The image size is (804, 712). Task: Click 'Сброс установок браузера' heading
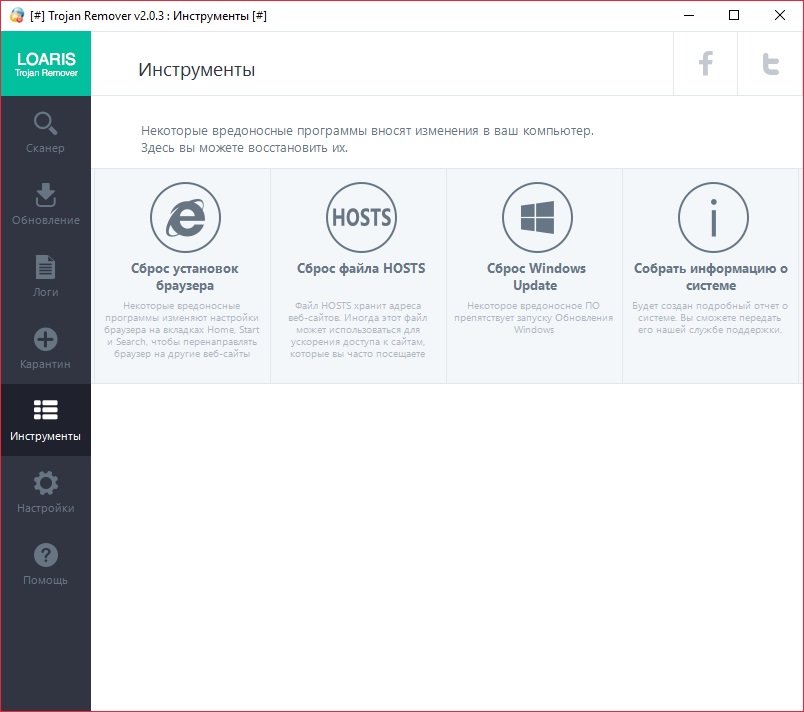[x=185, y=277]
